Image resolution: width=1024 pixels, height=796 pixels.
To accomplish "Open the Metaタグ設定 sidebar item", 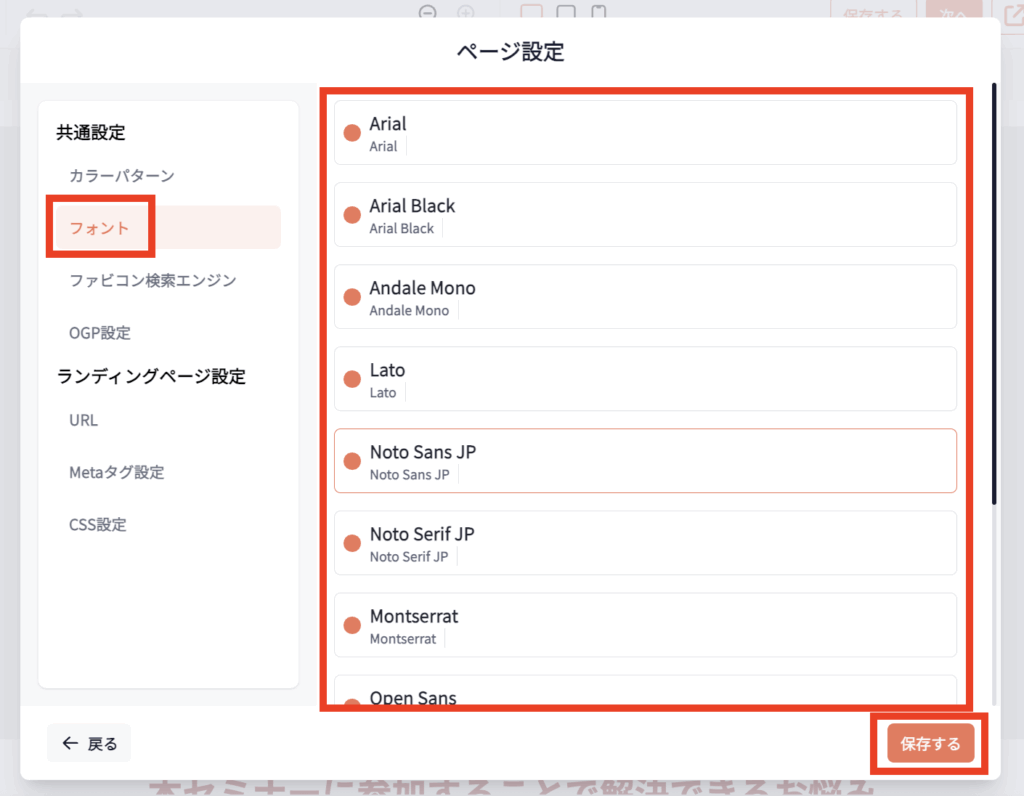I will (117, 472).
